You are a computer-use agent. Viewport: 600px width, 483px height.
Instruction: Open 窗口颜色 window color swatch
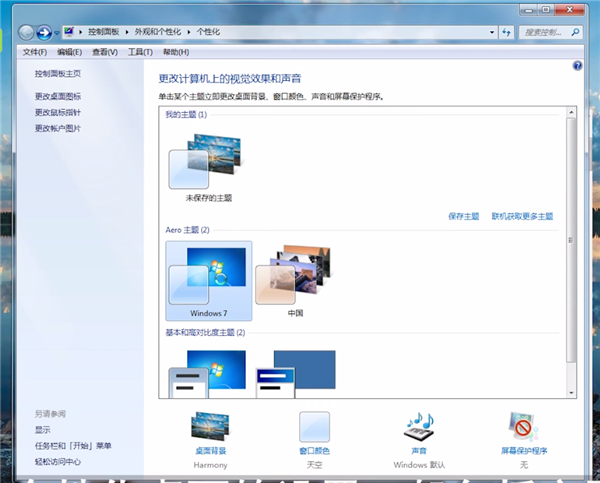pos(314,427)
